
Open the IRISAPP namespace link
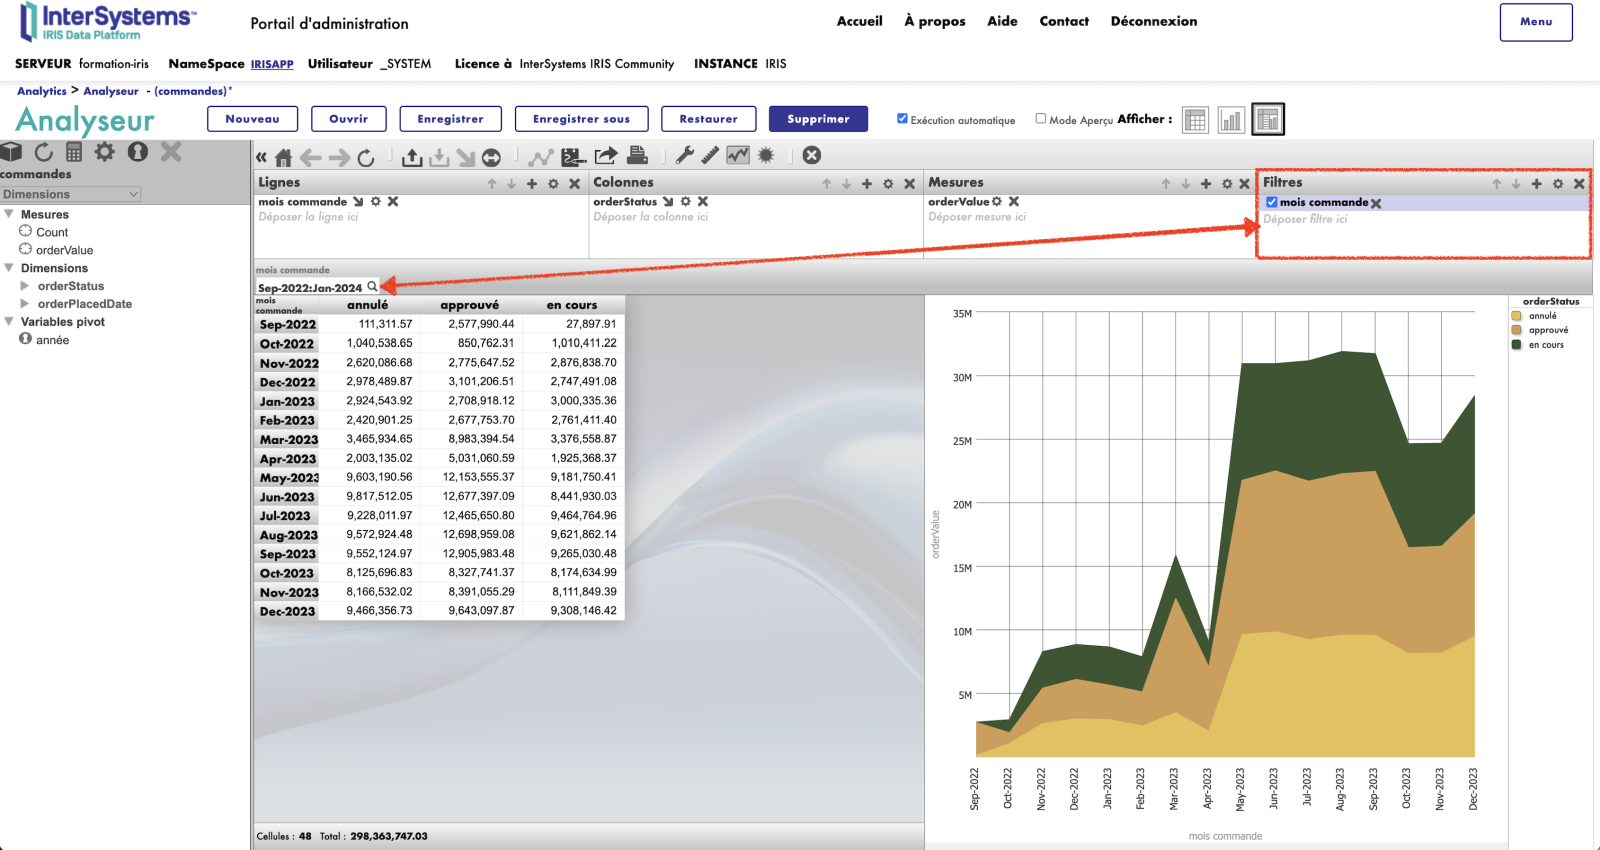pyautogui.click(x=271, y=64)
